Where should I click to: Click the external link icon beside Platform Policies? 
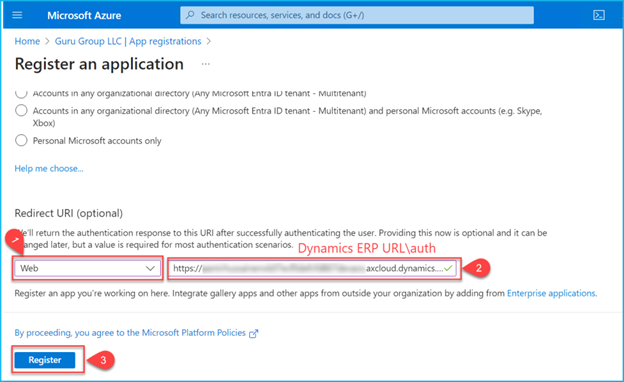254,333
